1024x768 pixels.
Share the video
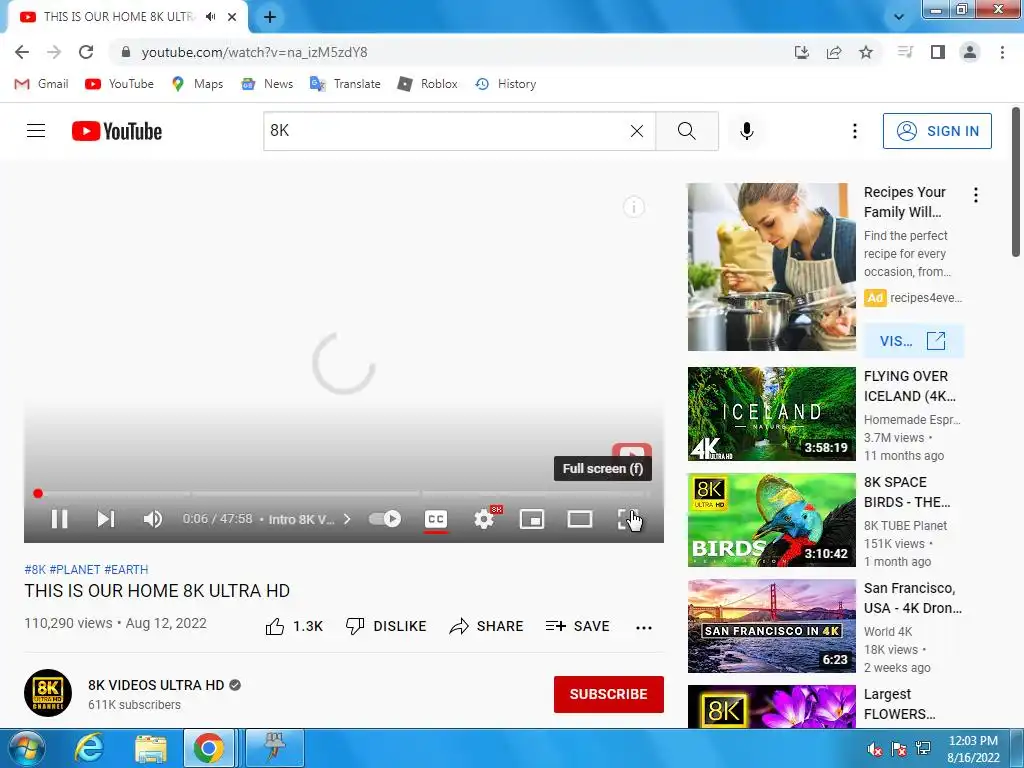pos(486,626)
